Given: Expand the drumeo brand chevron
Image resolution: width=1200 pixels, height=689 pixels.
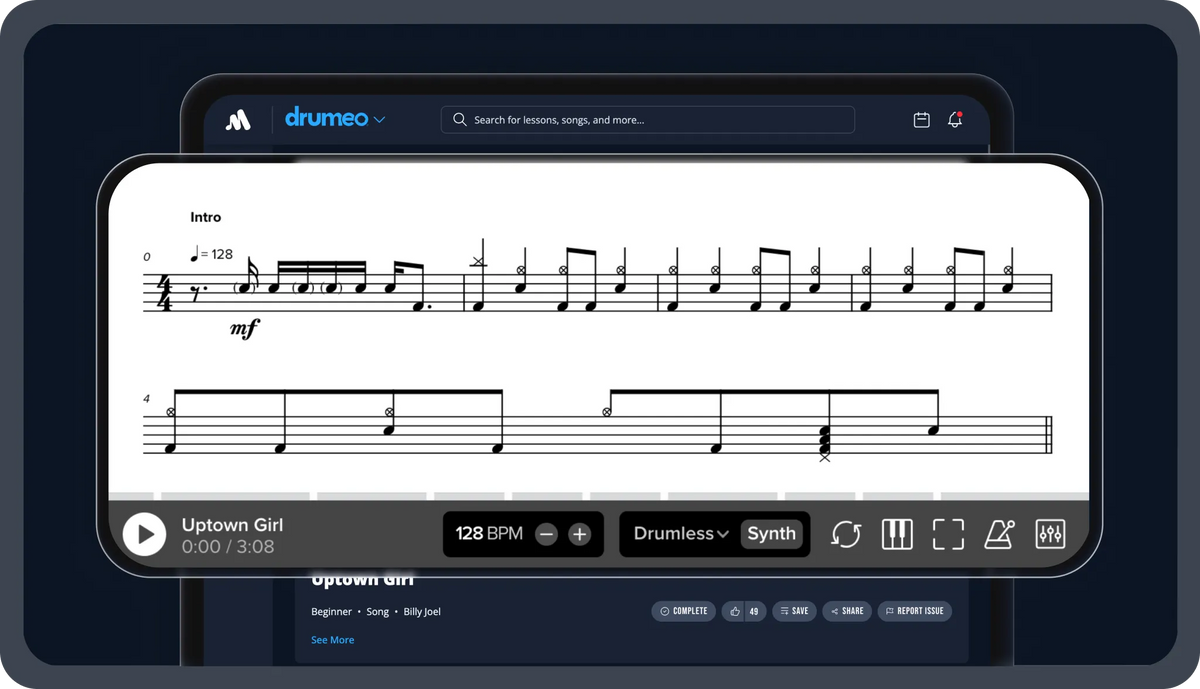Looking at the screenshot, I should (x=379, y=120).
